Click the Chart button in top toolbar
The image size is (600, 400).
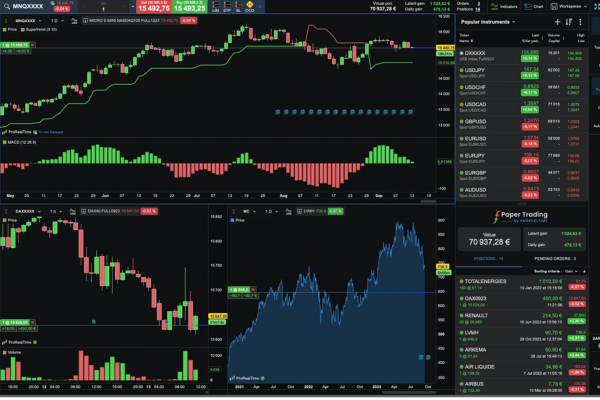point(534,5)
